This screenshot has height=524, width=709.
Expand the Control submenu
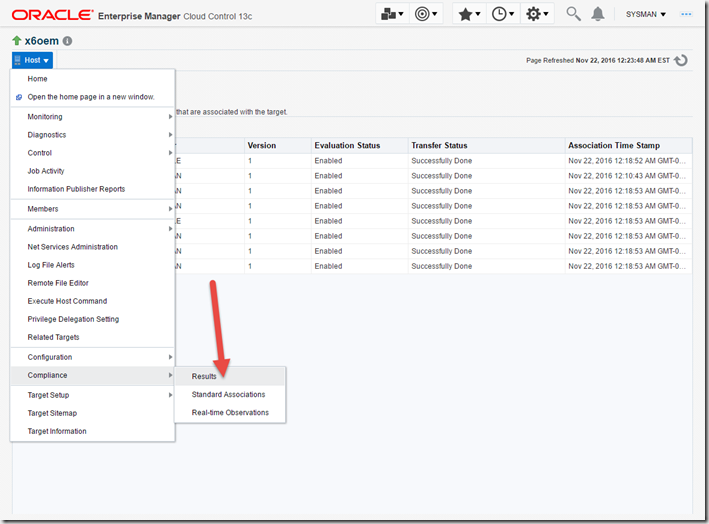[92, 153]
